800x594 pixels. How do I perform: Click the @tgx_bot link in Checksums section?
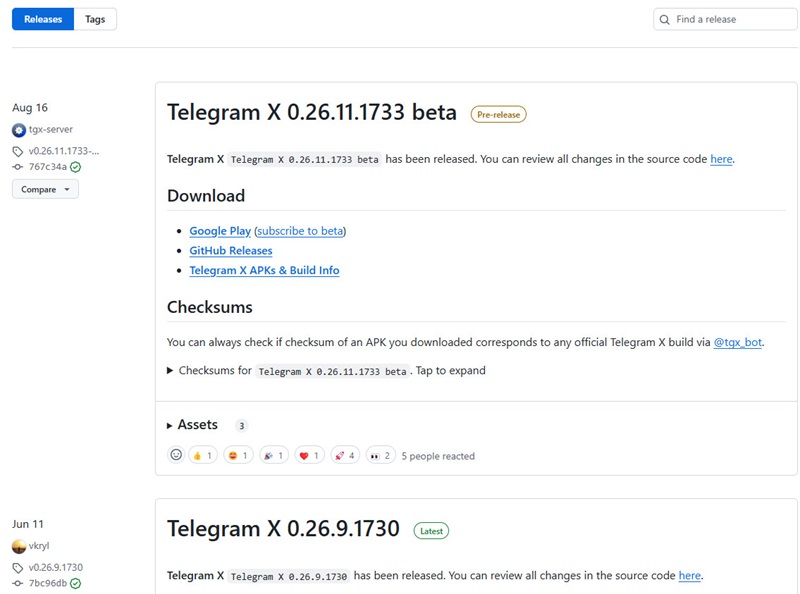(737, 341)
